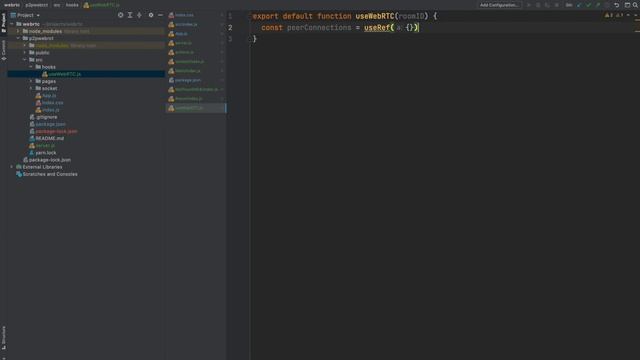Click the Debug icon in top toolbar
The height and width of the screenshot is (360, 640).
pos(538,5)
